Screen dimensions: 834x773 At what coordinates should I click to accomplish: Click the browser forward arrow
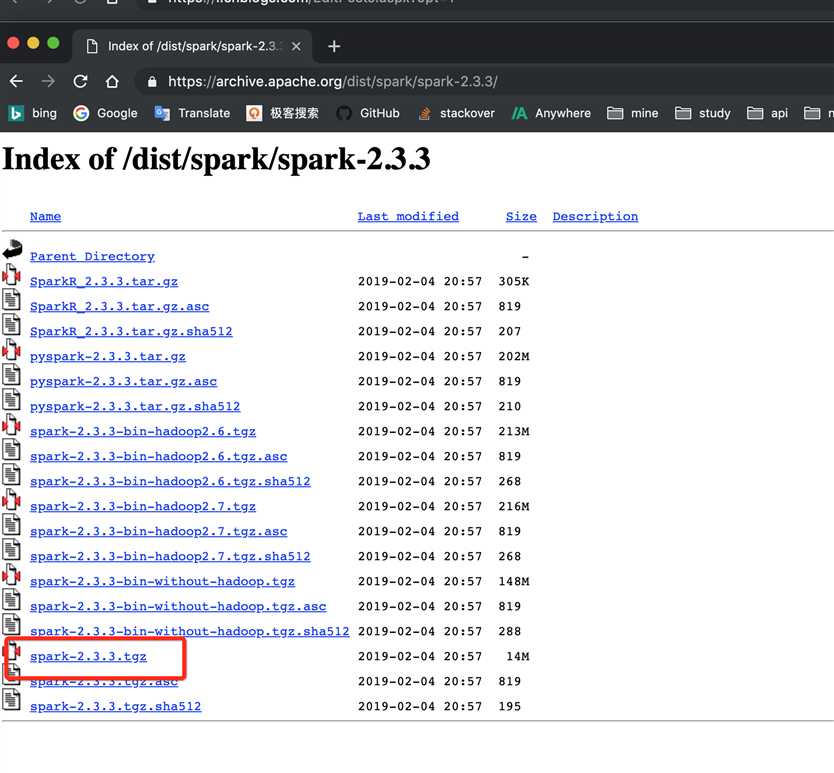(x=48, y=81)
